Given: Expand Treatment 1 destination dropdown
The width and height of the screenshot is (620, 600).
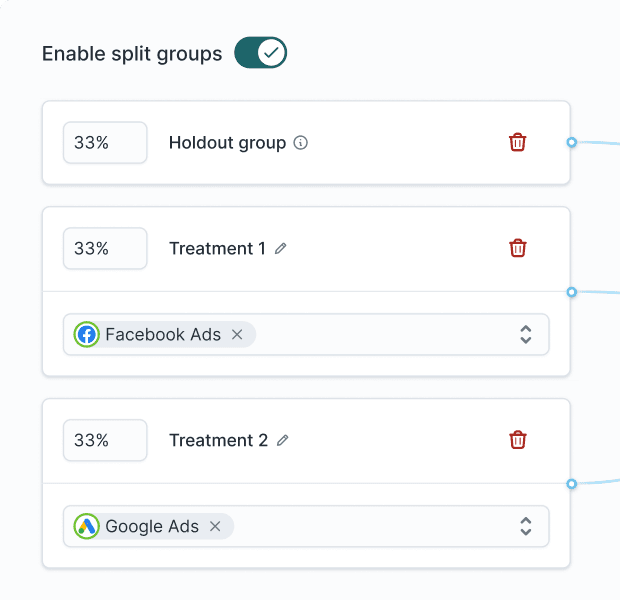Looking at the screenshot, I should (526, 335).
